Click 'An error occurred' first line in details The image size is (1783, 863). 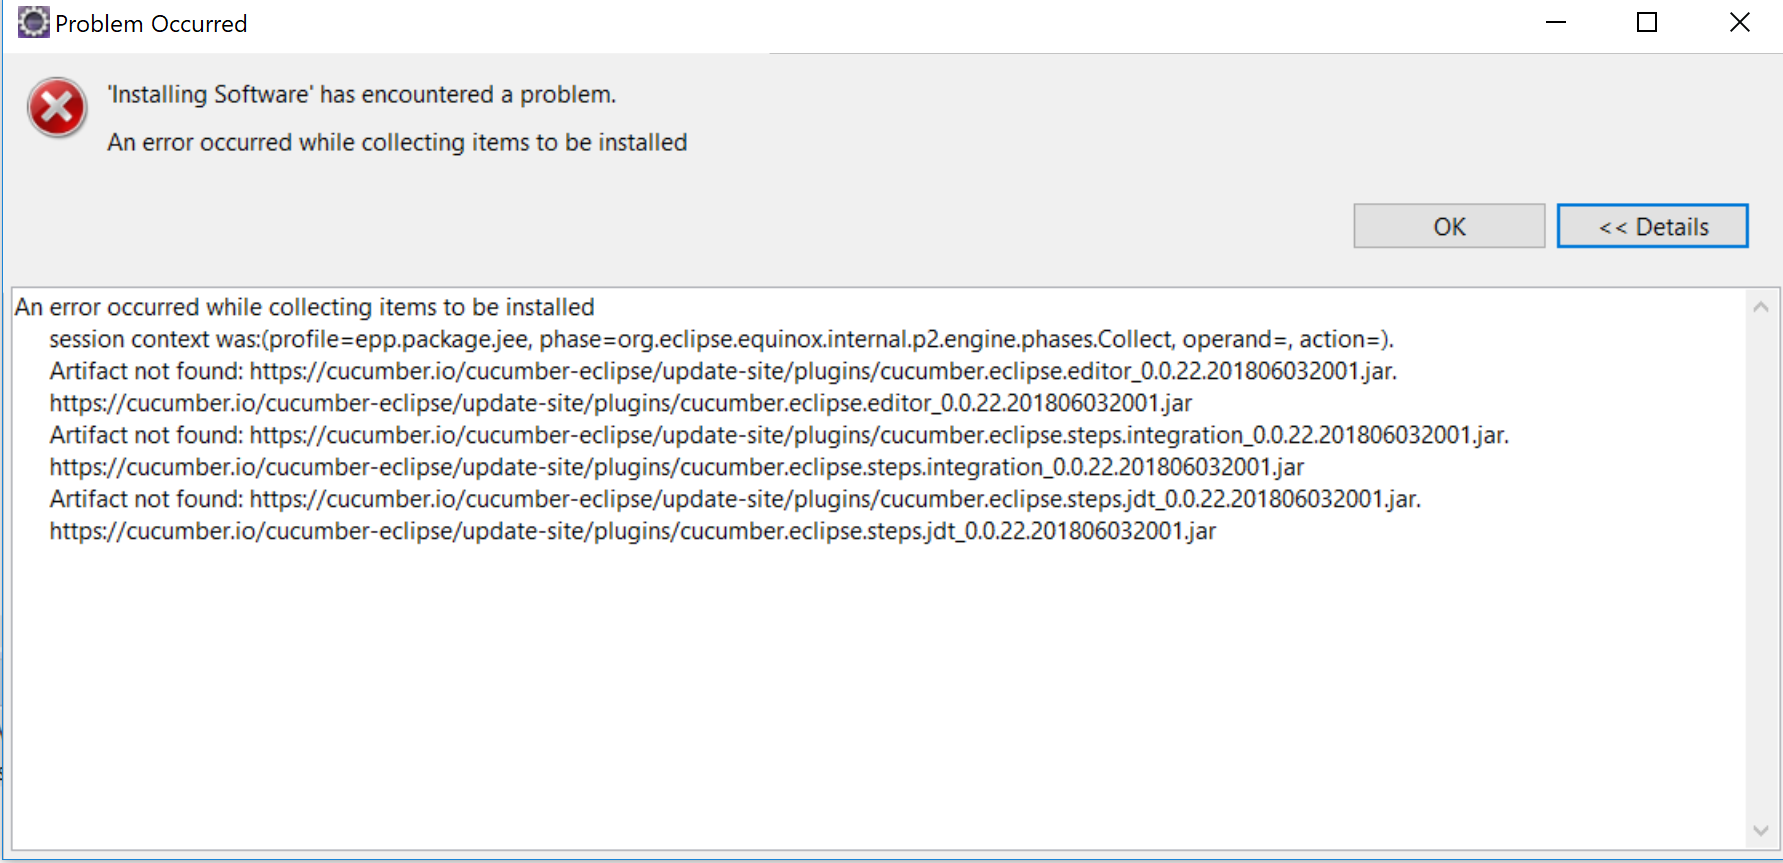coord(304,307)
